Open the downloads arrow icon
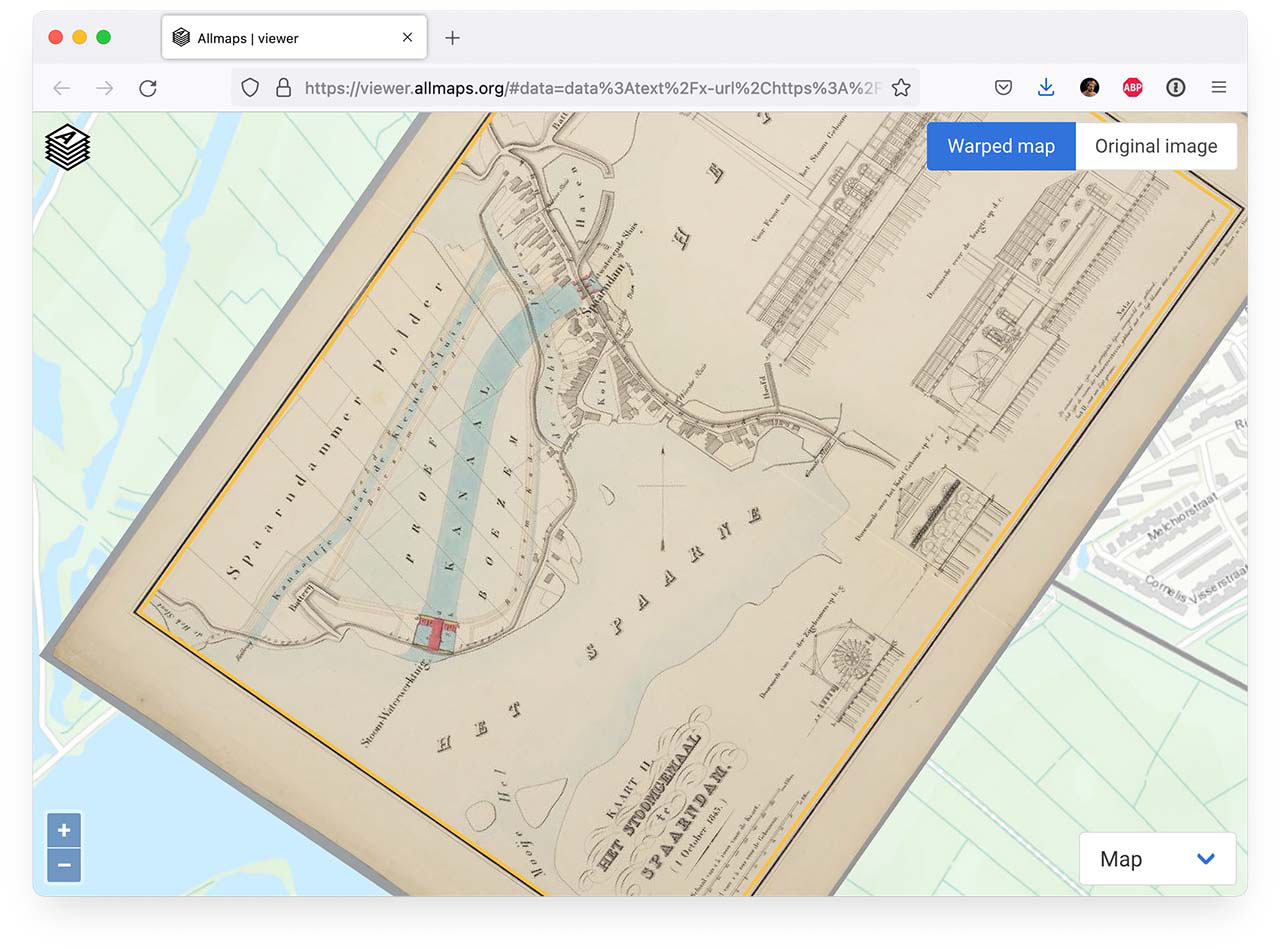Screen dimensions: 1280x949 point(1046,88)
